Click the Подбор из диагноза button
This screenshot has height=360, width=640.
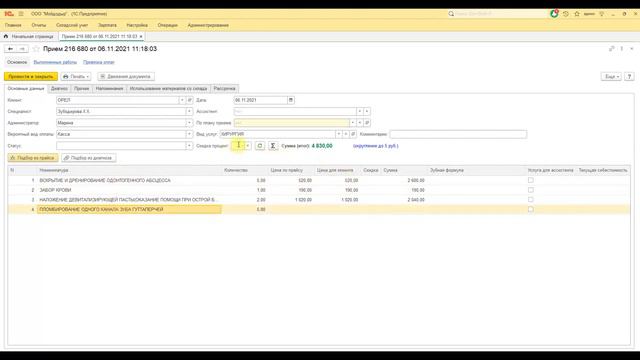(x=89, y=158)
